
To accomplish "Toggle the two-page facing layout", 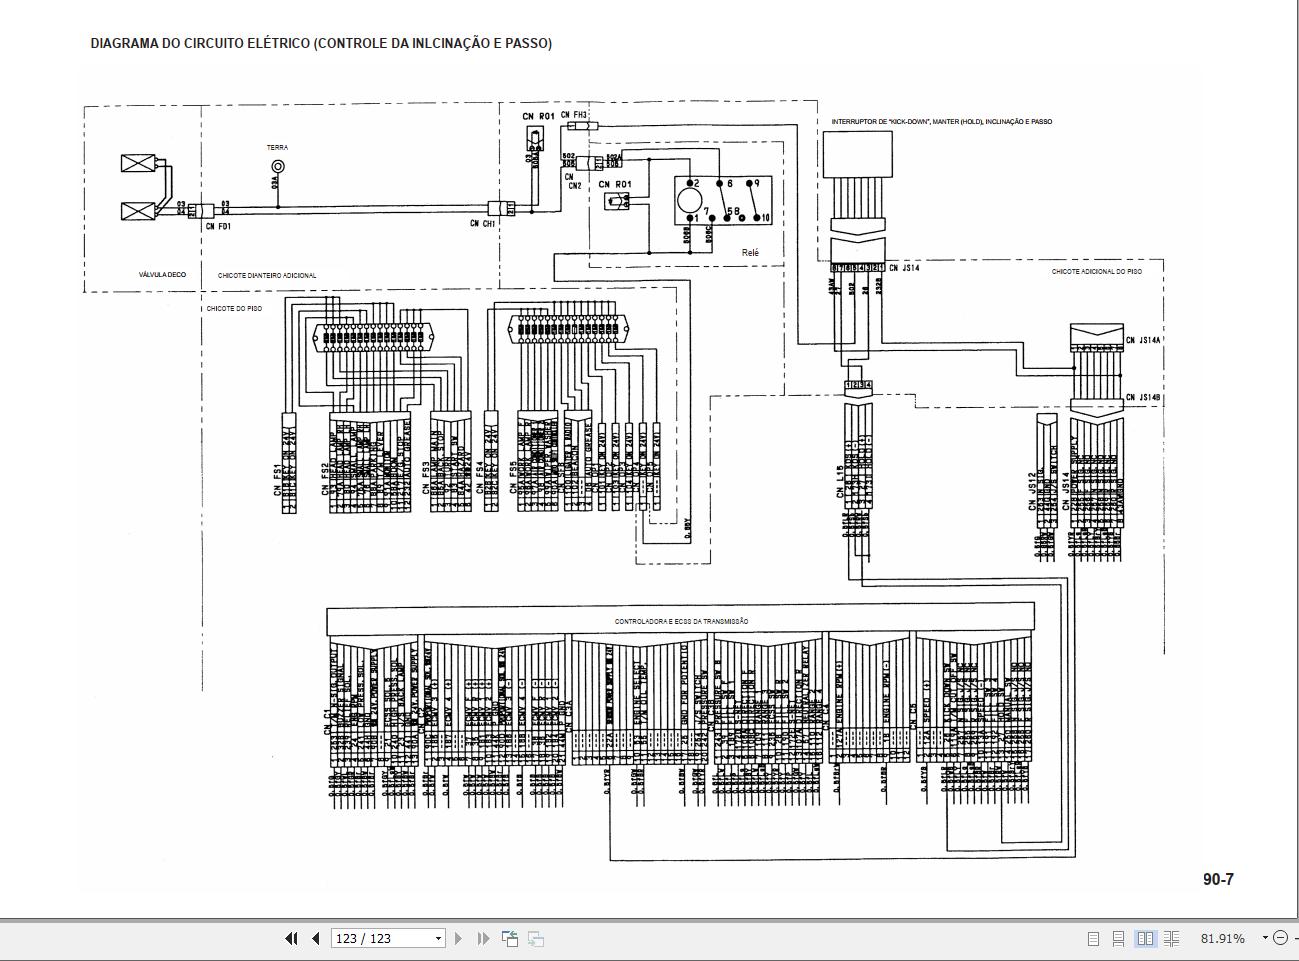I will point(1145,938).
